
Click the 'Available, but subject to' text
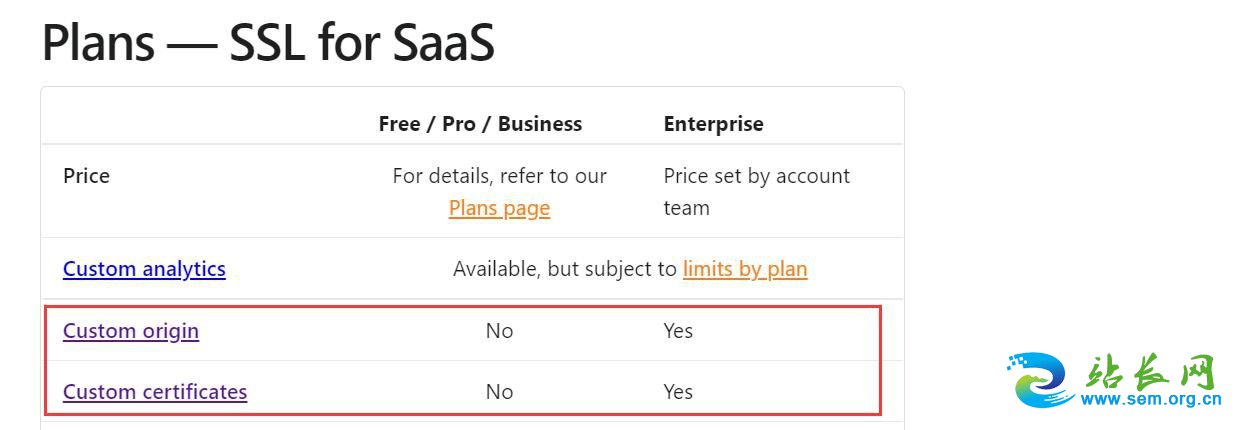565,269
